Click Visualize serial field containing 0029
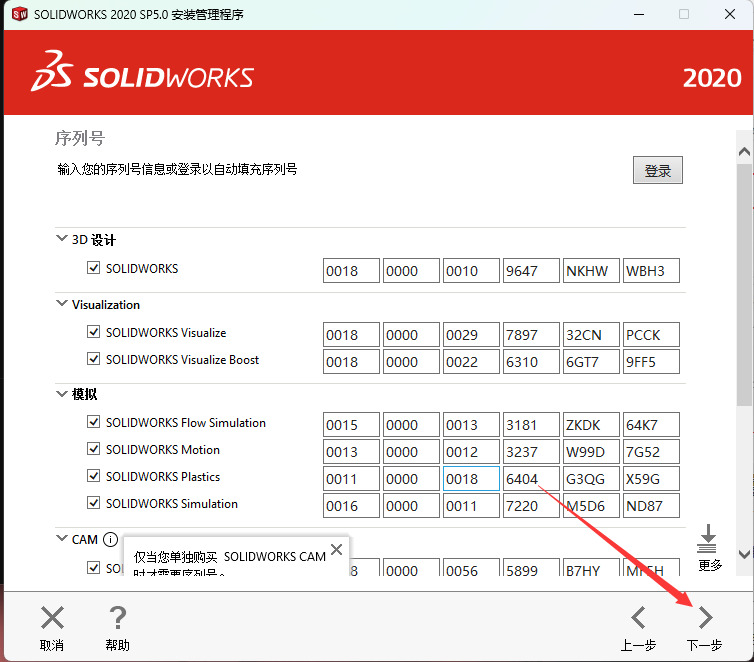Viewport: 754px width, 662px height. point(471,335)
